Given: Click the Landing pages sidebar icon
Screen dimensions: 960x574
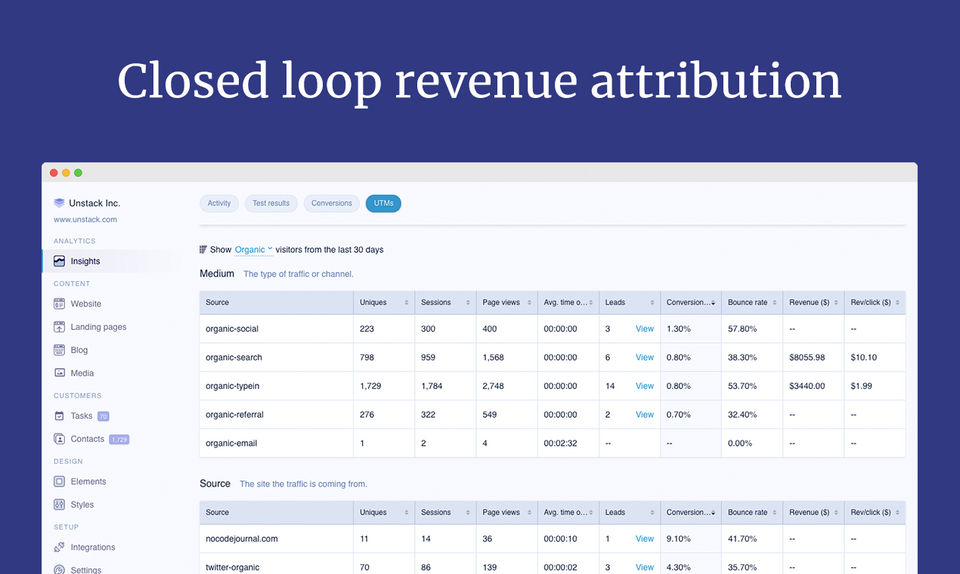Looking at the screenshot, I should (59, 327).
